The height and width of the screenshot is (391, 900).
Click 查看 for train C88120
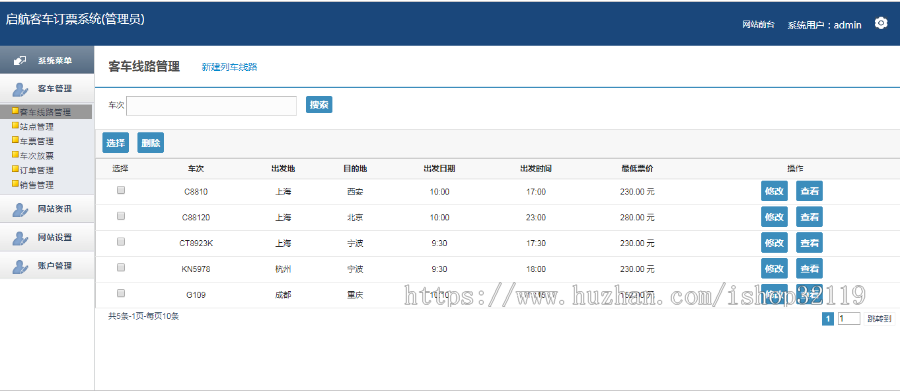point(809,217)
